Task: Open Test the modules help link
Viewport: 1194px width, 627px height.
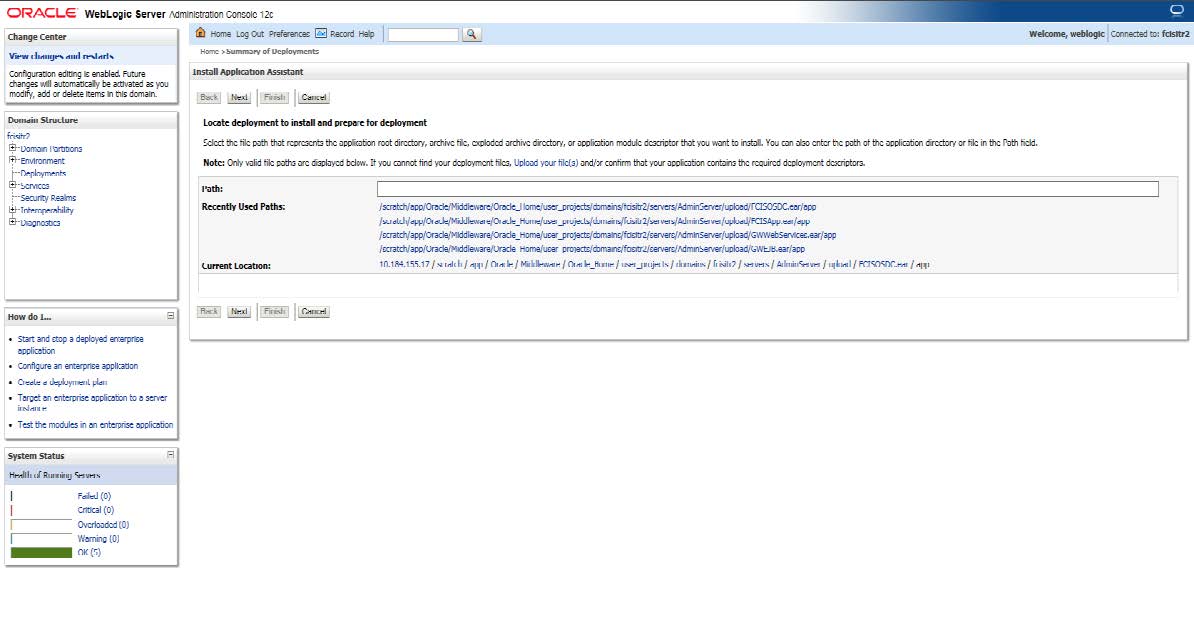Action: click(95, 425)
